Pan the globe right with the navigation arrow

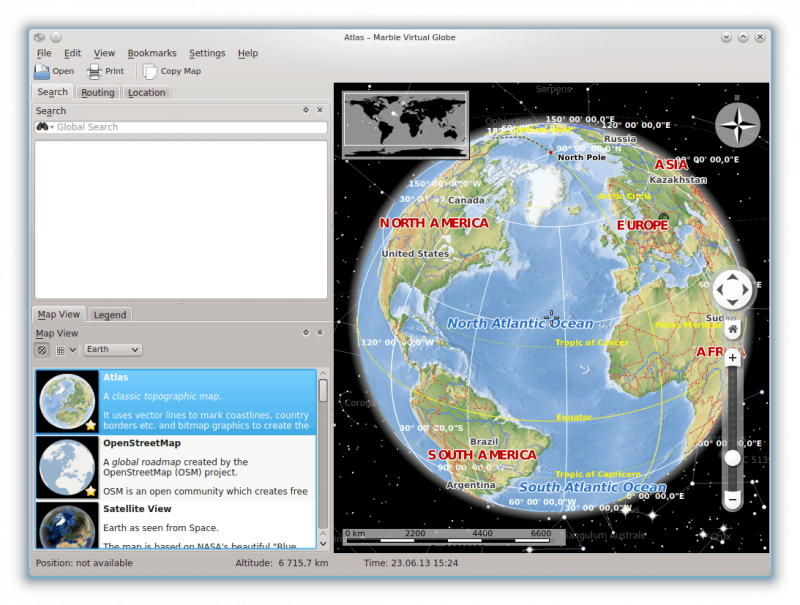[x=745, y=290]
